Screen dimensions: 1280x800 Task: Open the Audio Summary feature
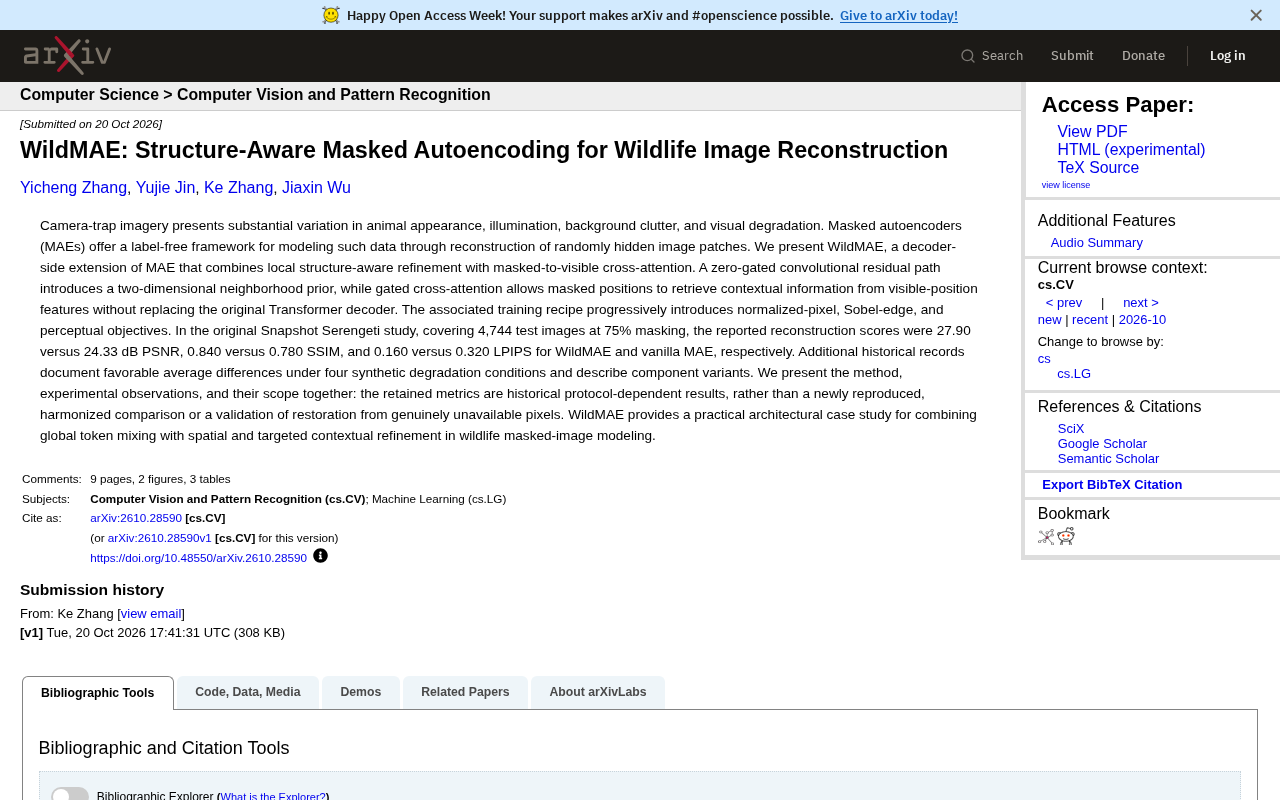1097,243
